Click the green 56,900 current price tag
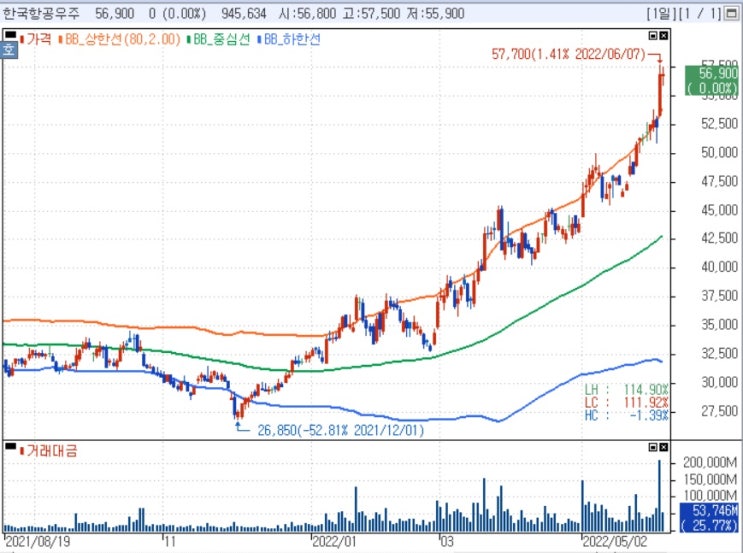 point(711,81)
